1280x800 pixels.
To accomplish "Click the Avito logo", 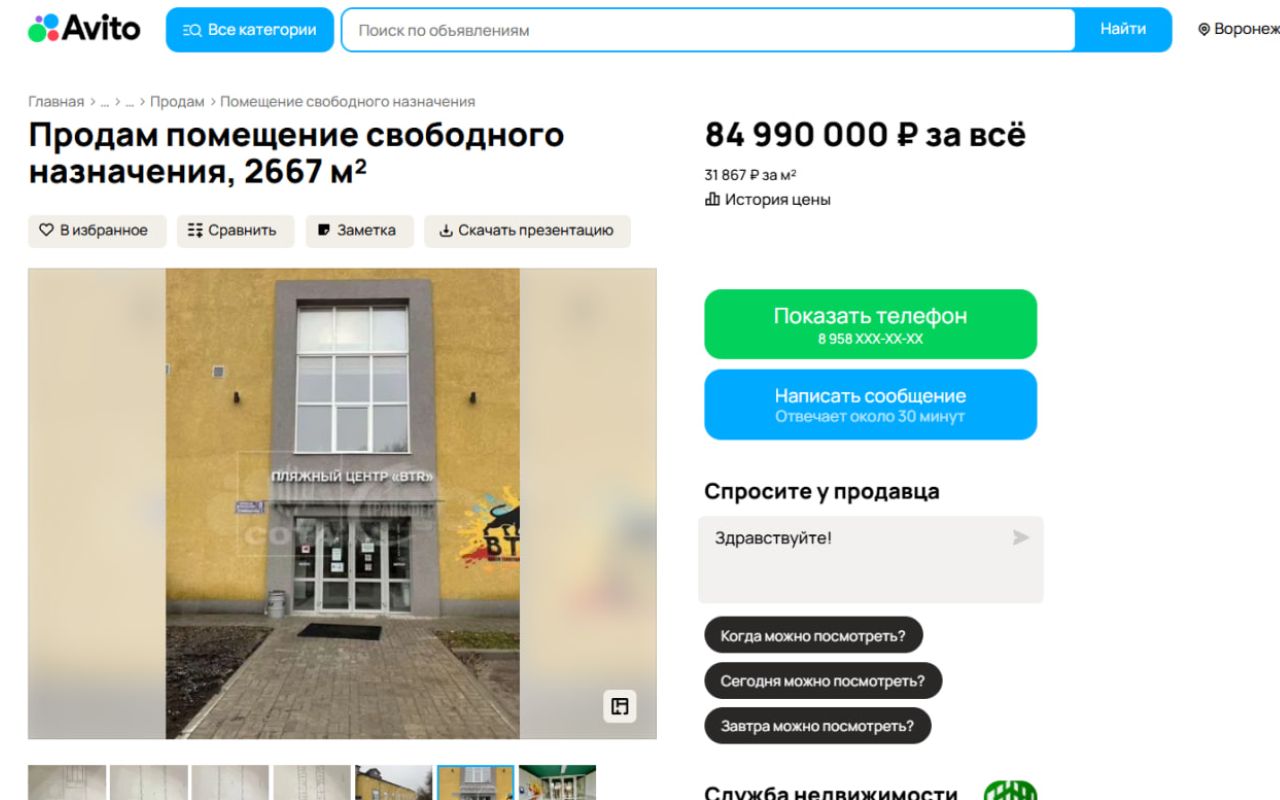I will click(x=84, y=29).
